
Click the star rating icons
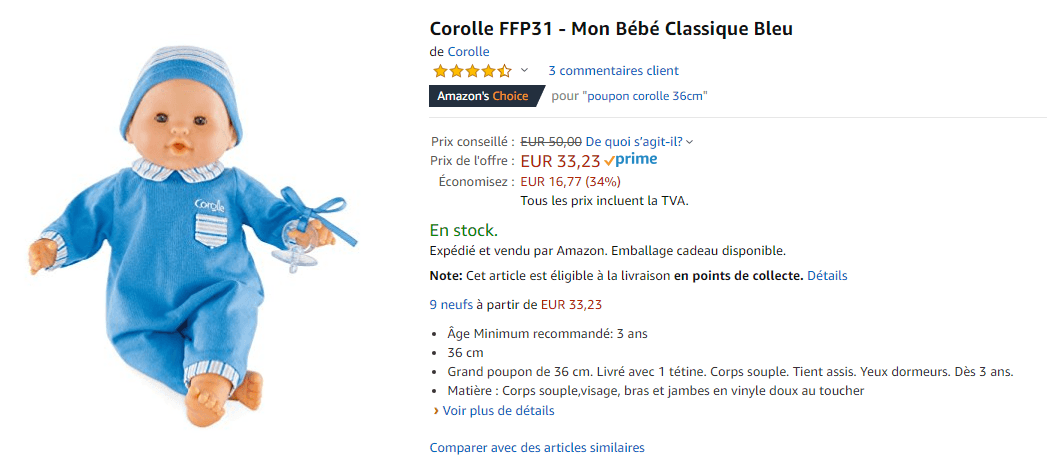[472, 71]
